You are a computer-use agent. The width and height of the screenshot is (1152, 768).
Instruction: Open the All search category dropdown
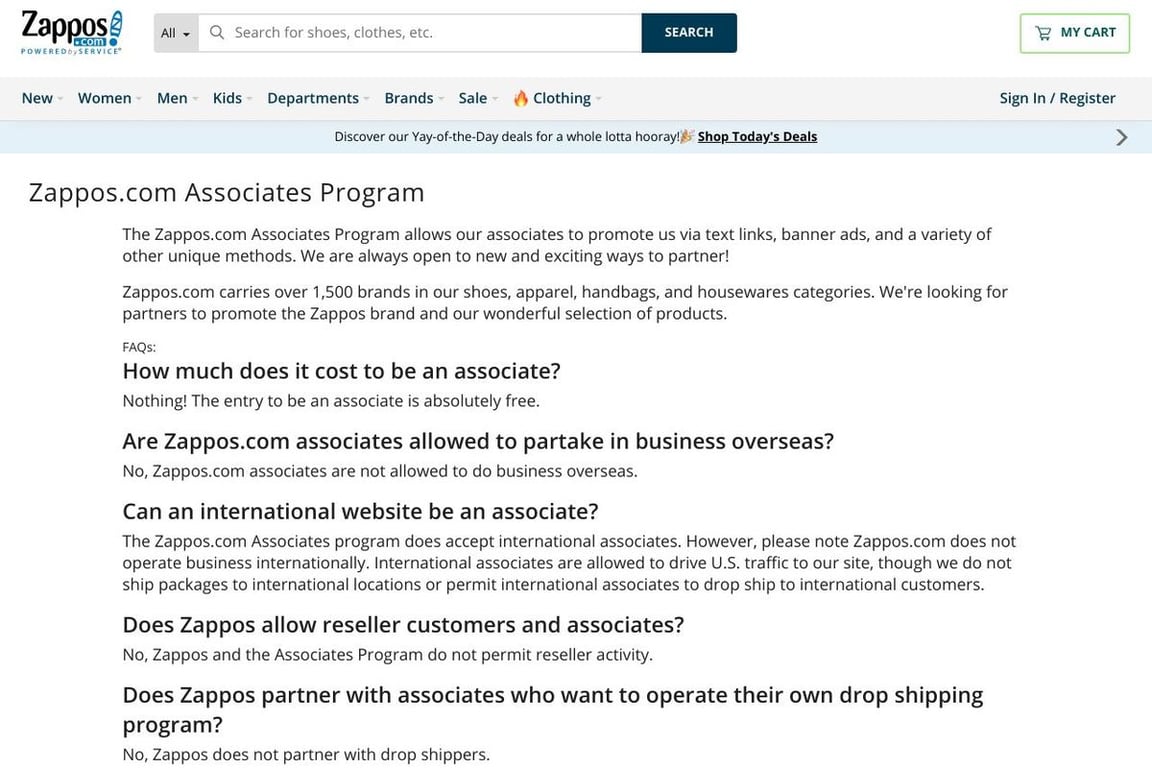pyautogui.click(x=175, y=33)
